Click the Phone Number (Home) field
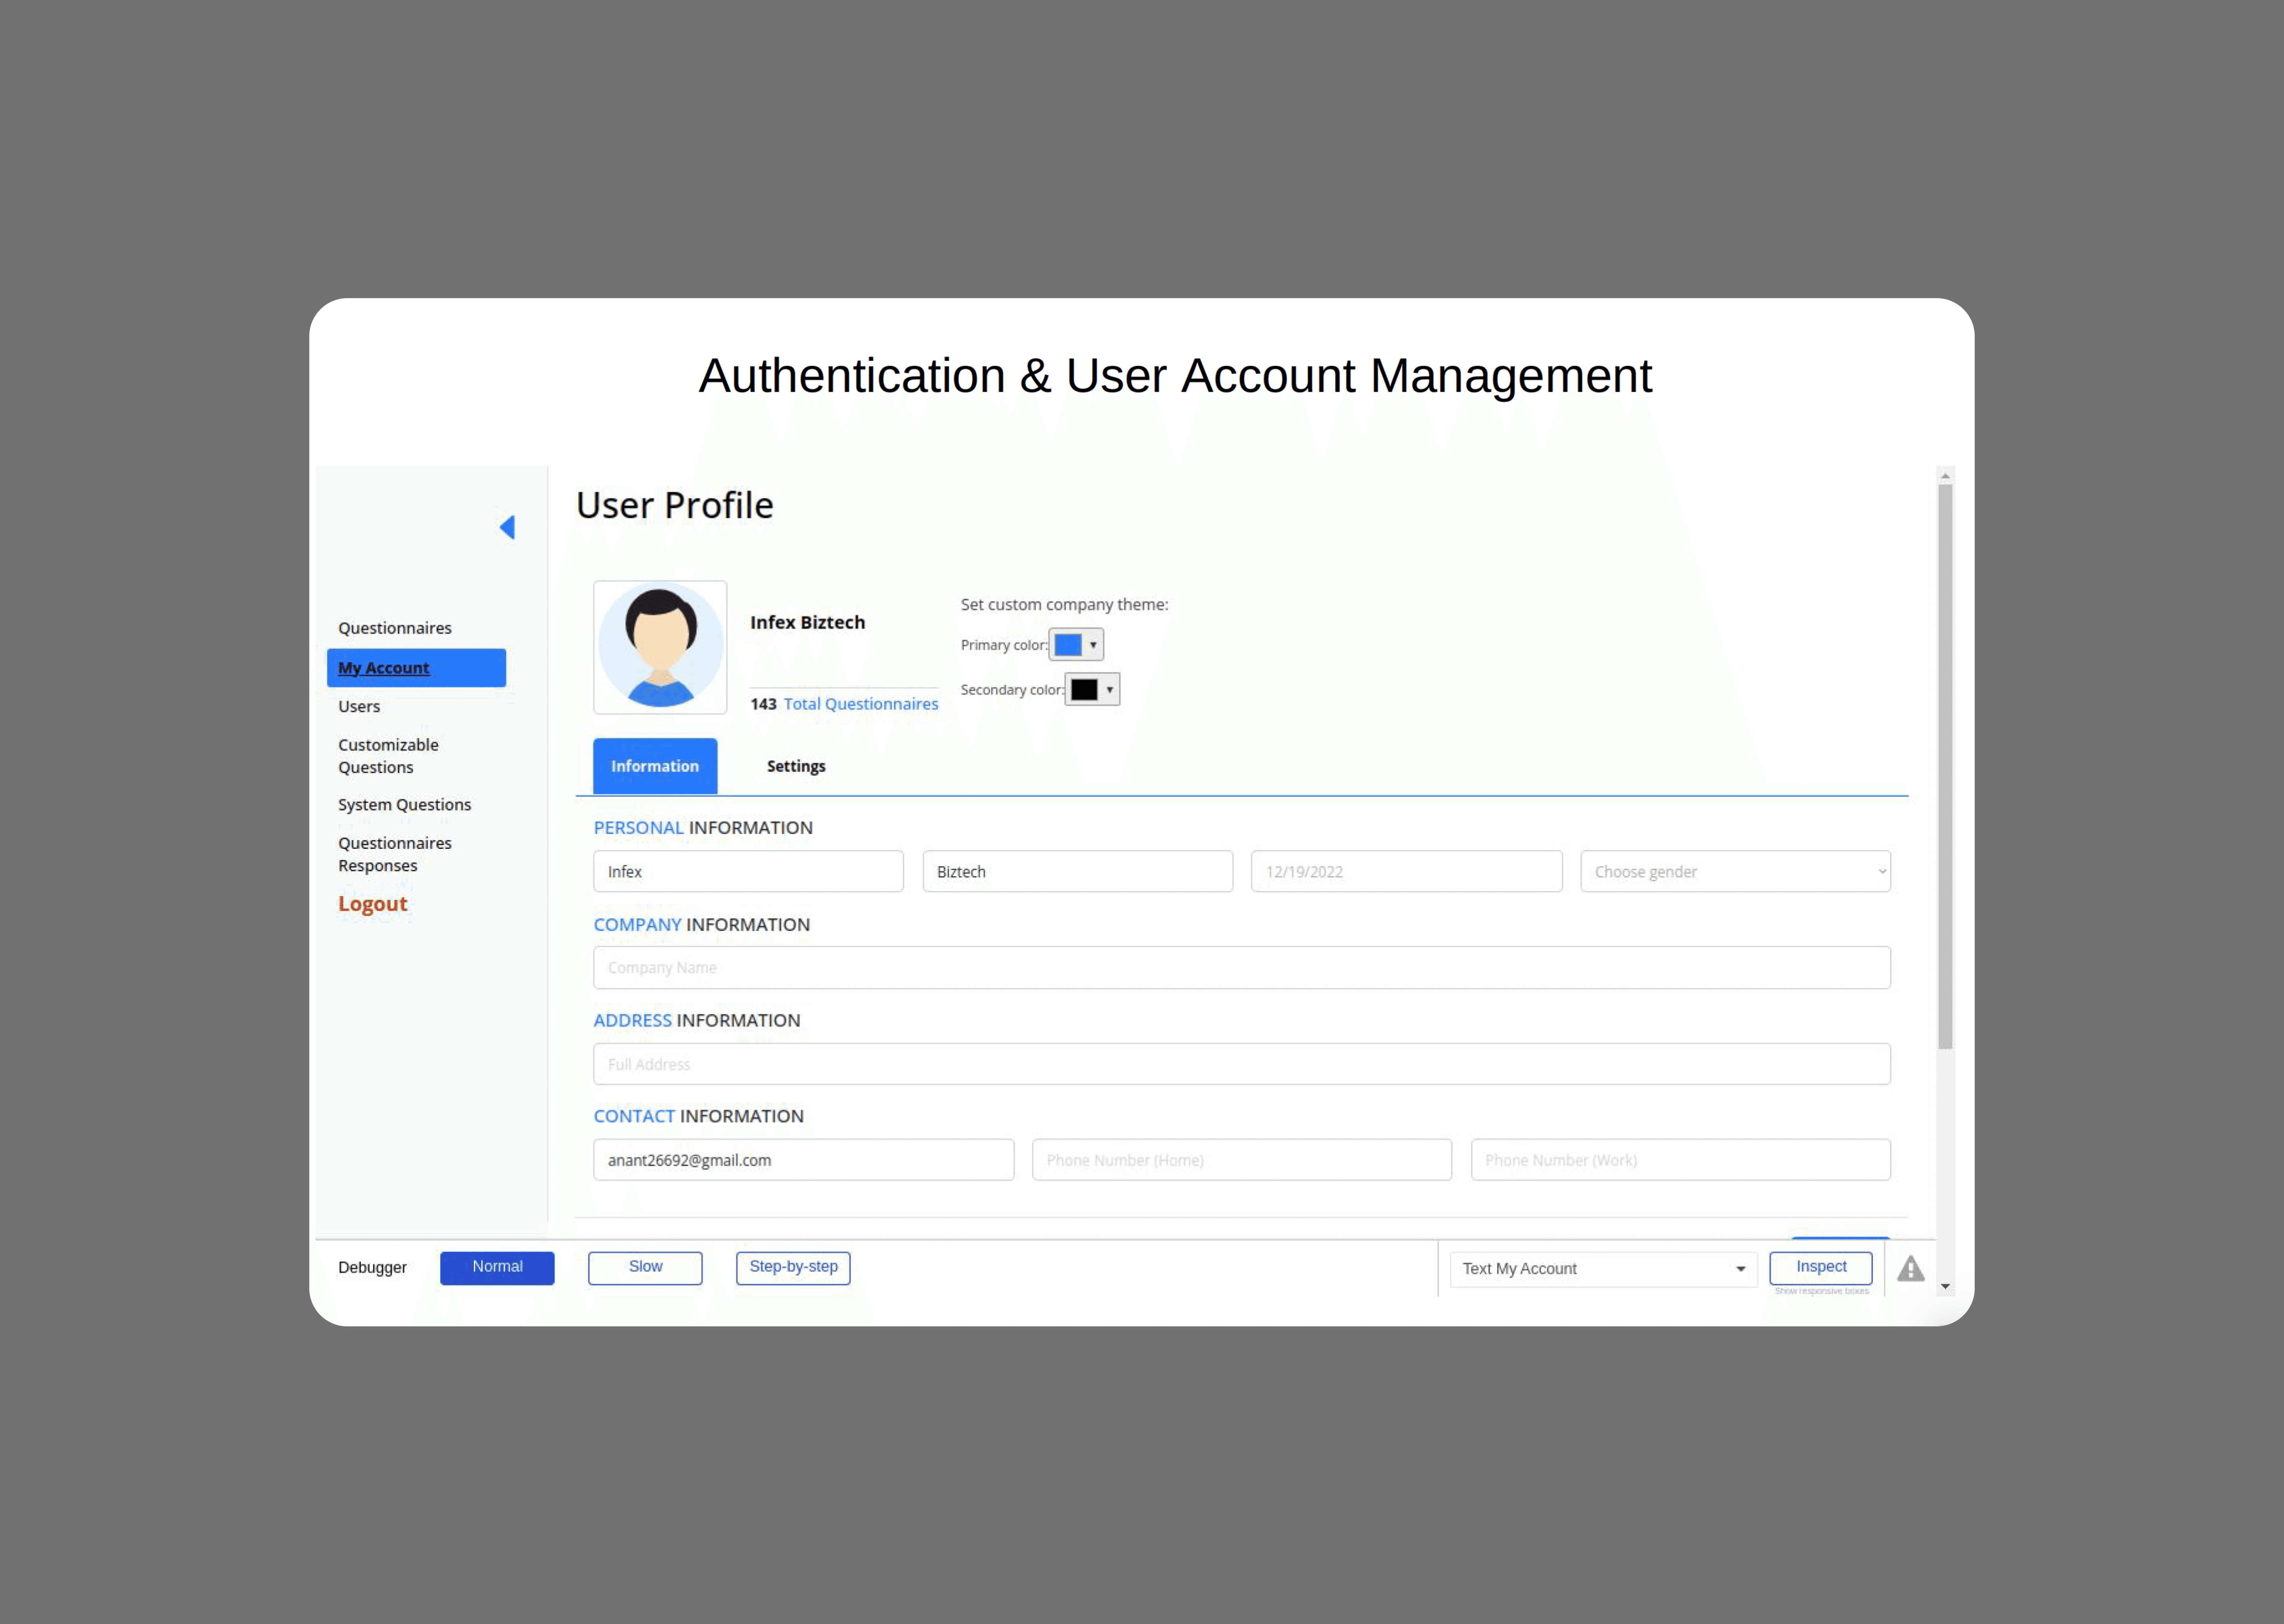This screenshot has height=1624, width=2284. coord(1242,1160)
